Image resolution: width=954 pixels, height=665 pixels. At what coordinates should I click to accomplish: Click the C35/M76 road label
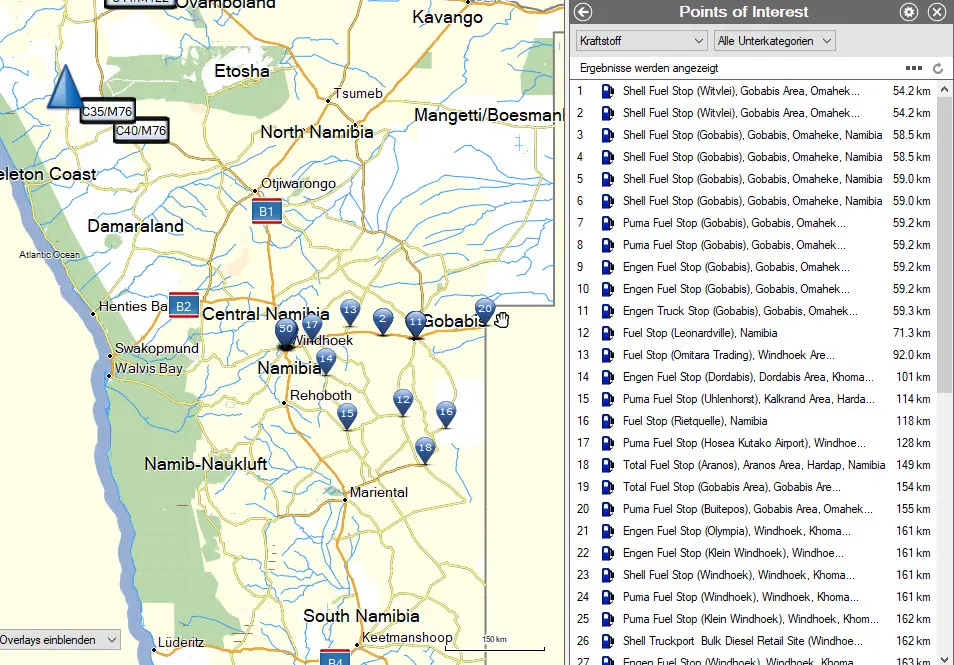(107, 112)
